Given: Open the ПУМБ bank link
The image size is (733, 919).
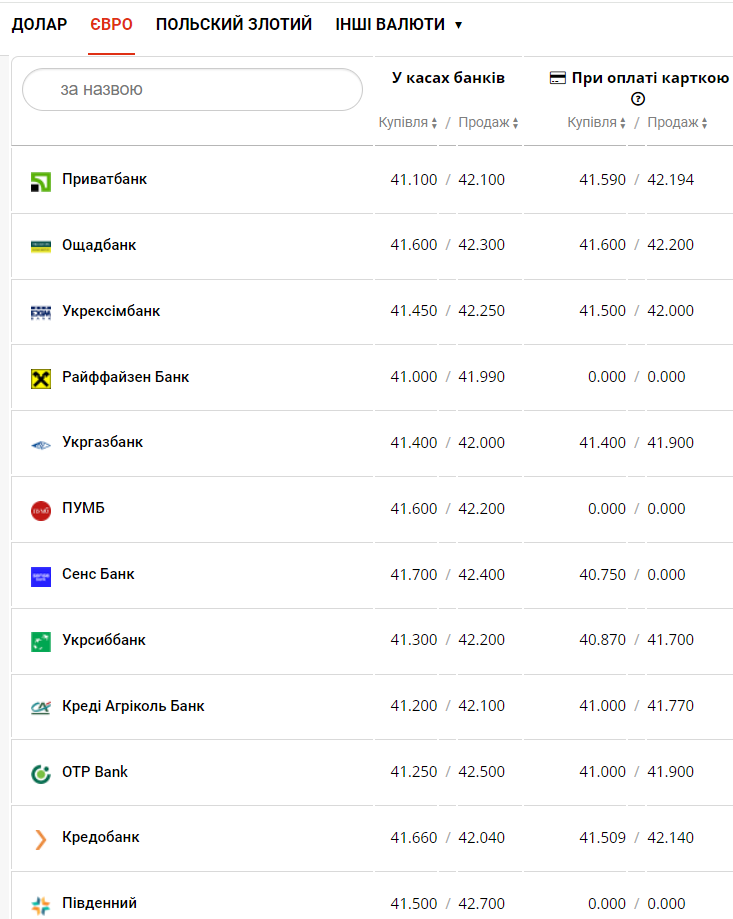Looking at the screenshot, I should click(83, 508).
